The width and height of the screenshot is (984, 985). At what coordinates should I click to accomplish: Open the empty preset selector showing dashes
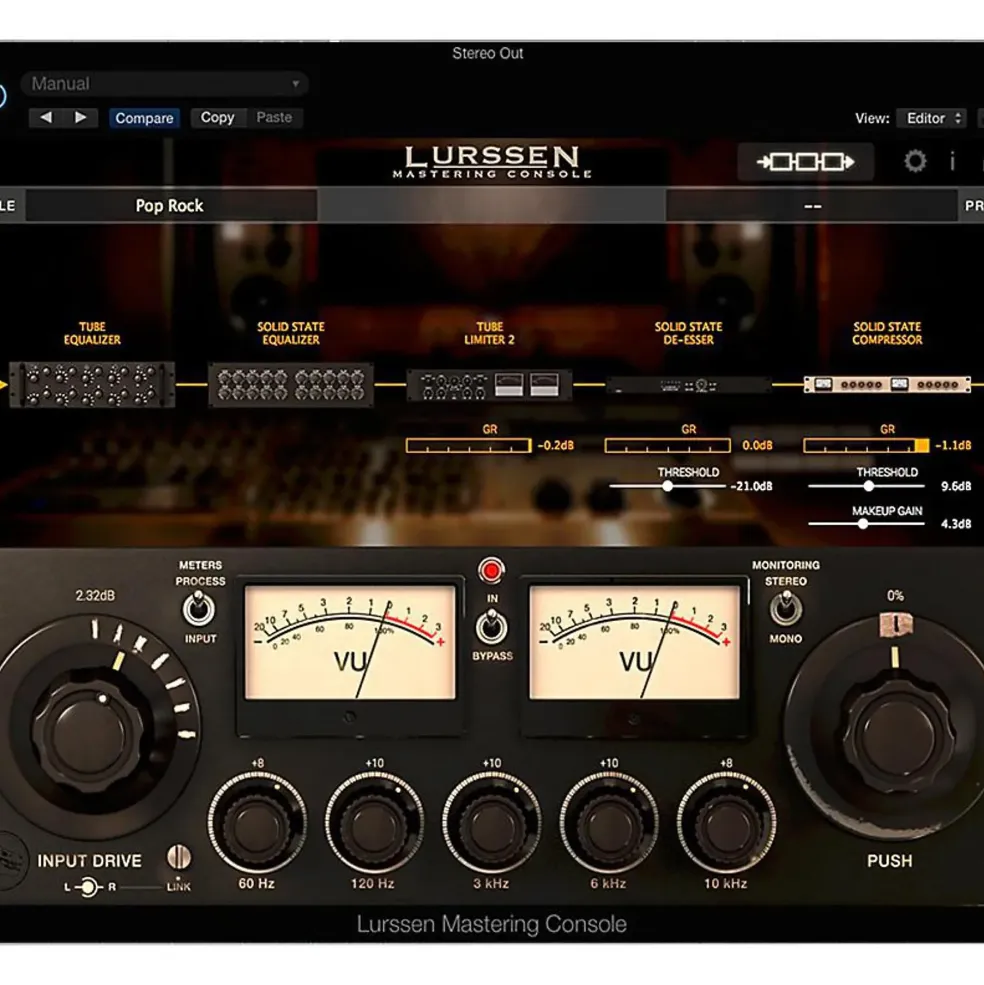(x=812, y=205)
